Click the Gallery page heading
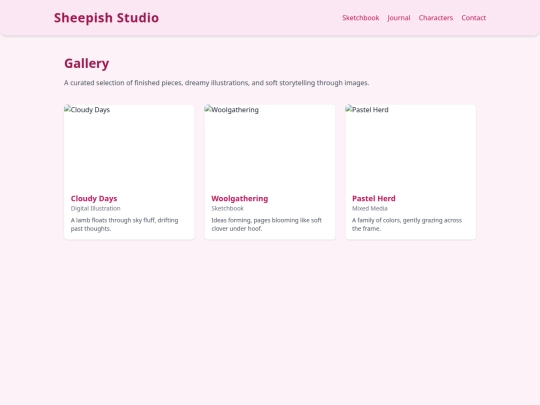Screen dimensions: 540x405 (x=86, y=63)
